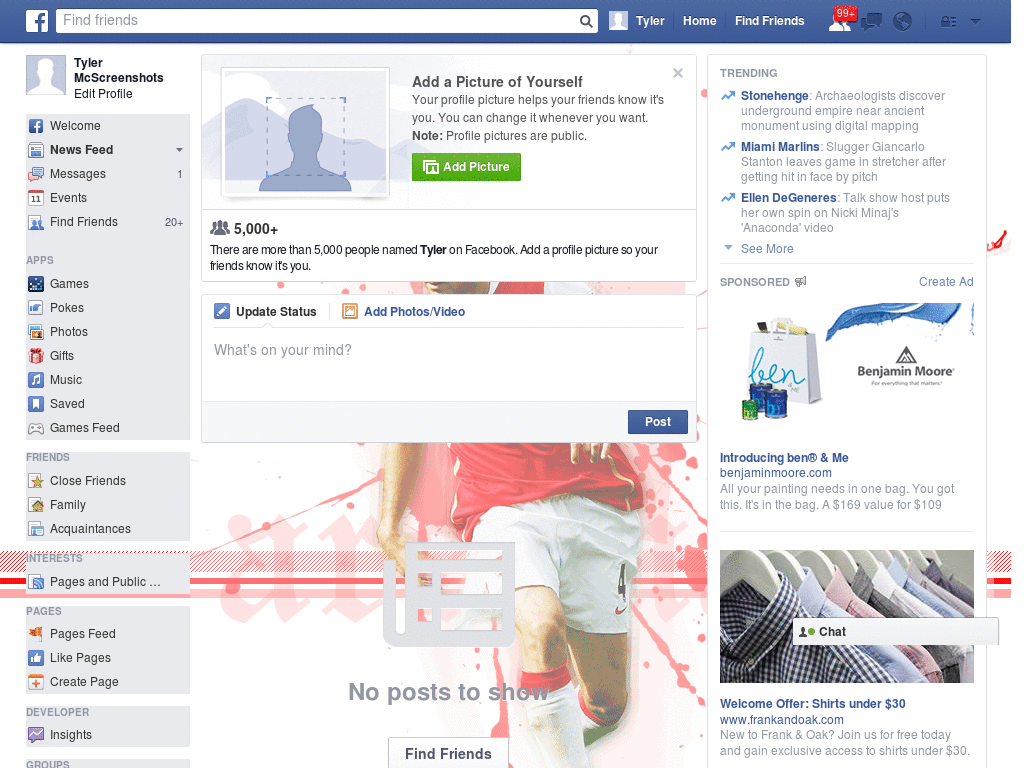Open Introducing ben® & Me ad link

click(784, 458)
